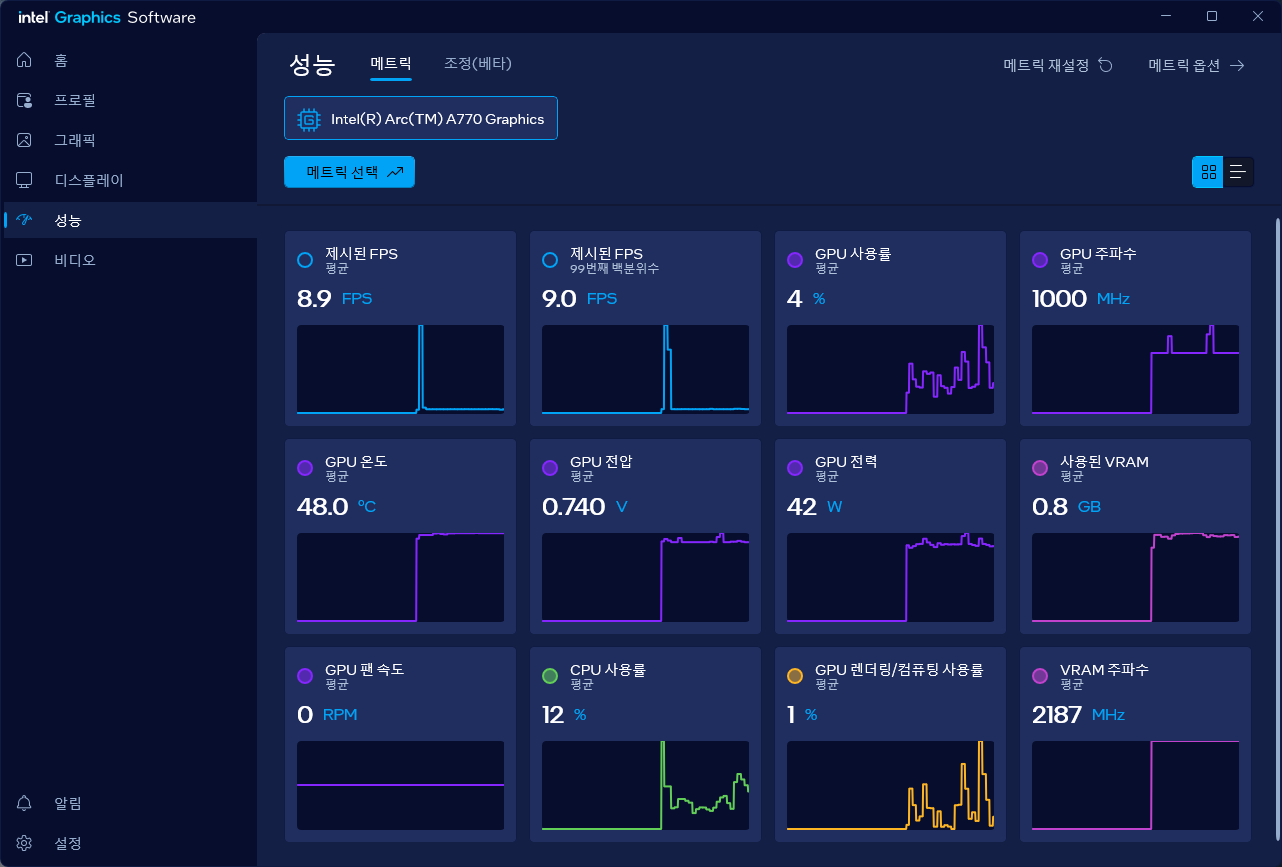Click magenta circle of 사용된 VRAM card
This screenshot has height=867, width=1282.
pyautogui.click(x=1040, y=468)
